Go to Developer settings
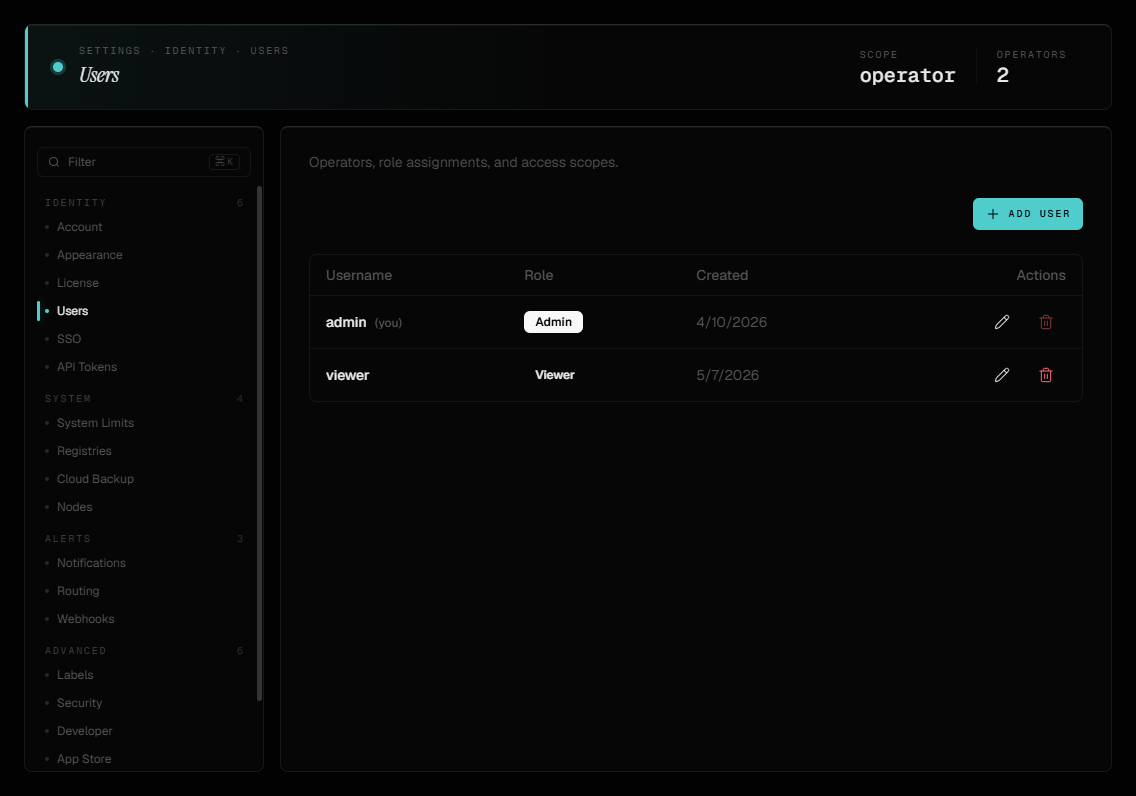1136x796 pixels. point(84,731)
